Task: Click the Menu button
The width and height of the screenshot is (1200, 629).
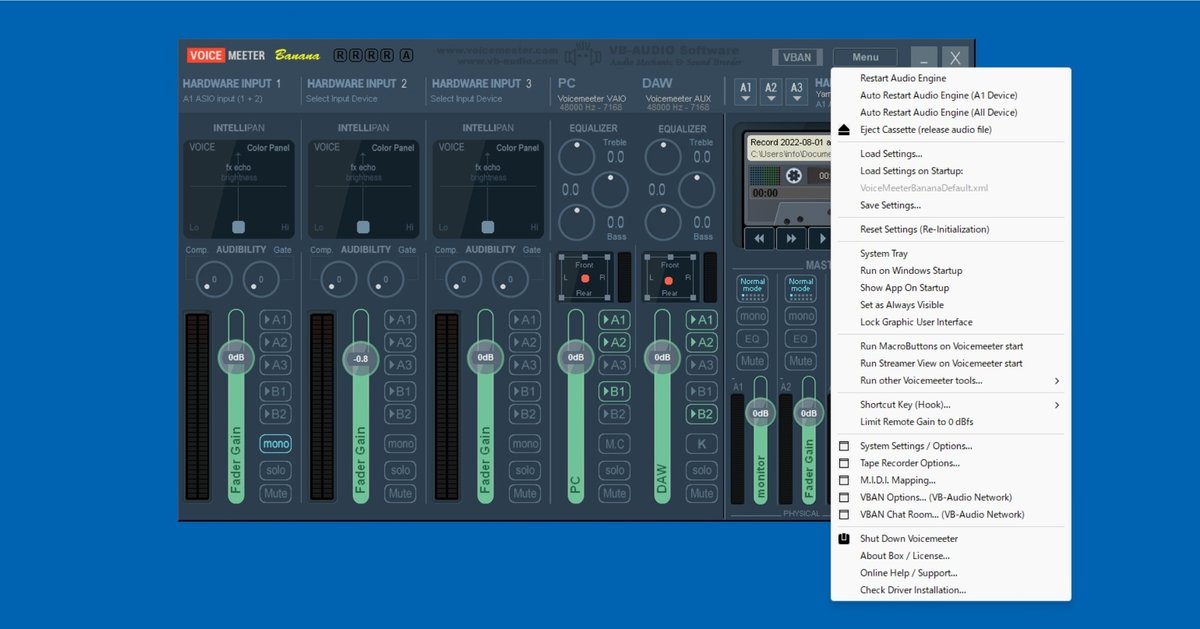Action: coord(865,58)
